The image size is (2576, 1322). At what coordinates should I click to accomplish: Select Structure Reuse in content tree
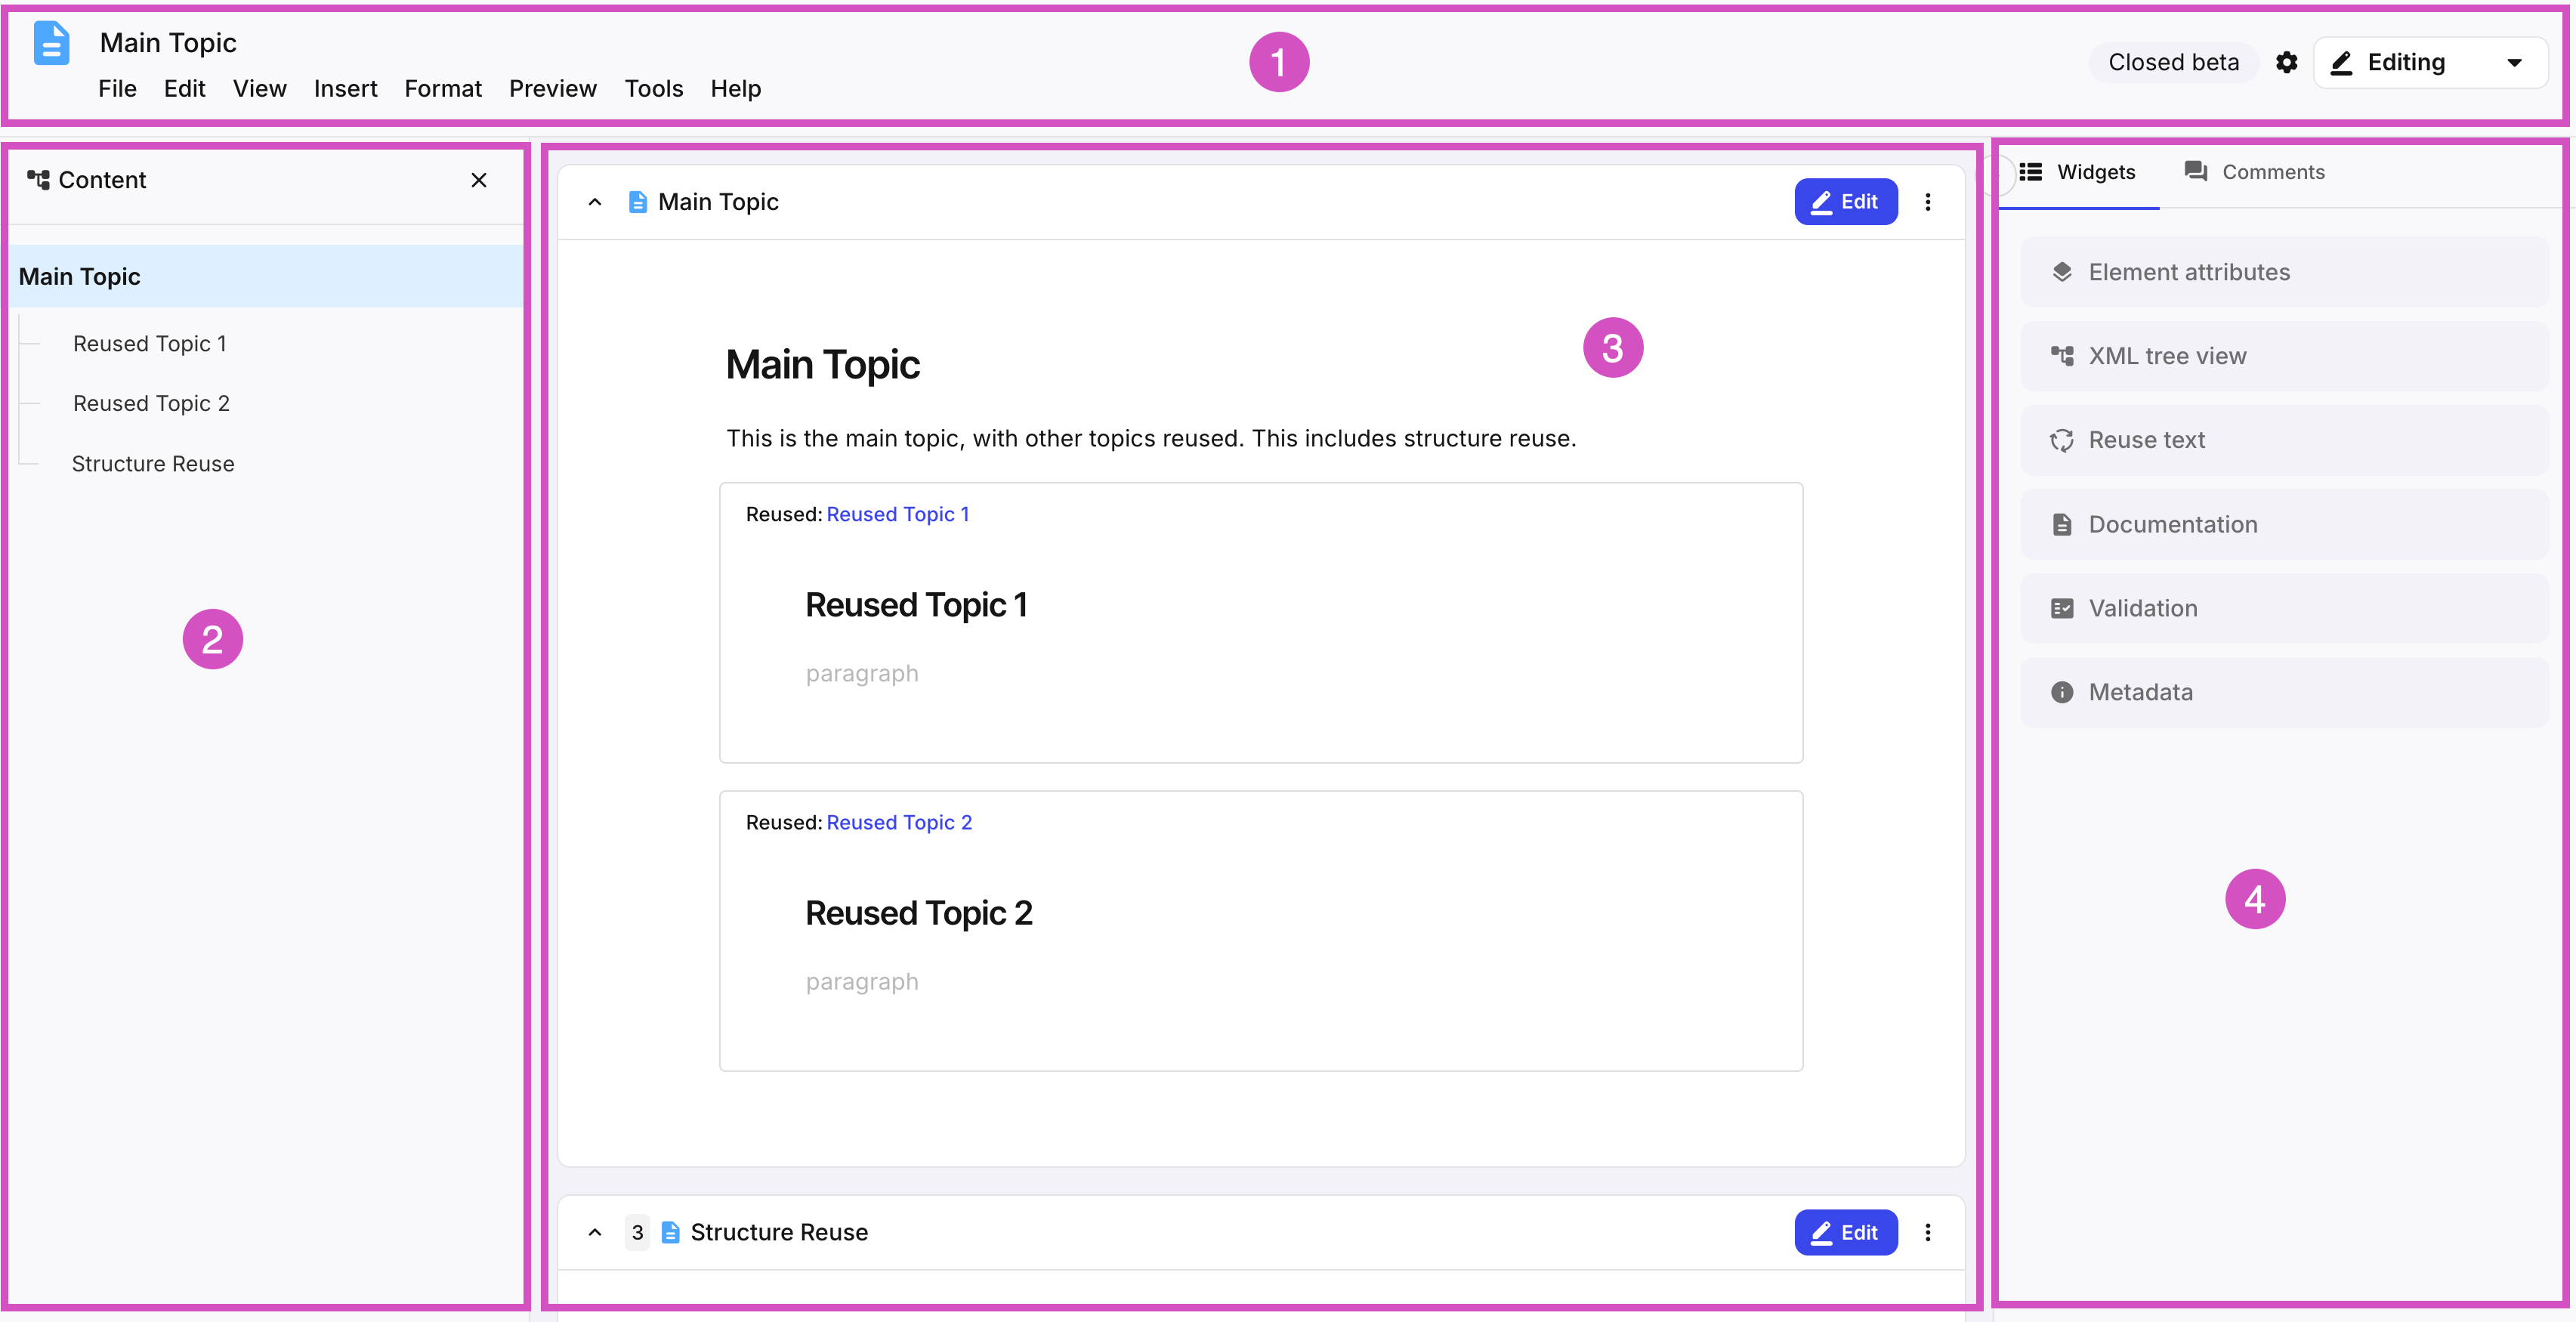point(153,464)
